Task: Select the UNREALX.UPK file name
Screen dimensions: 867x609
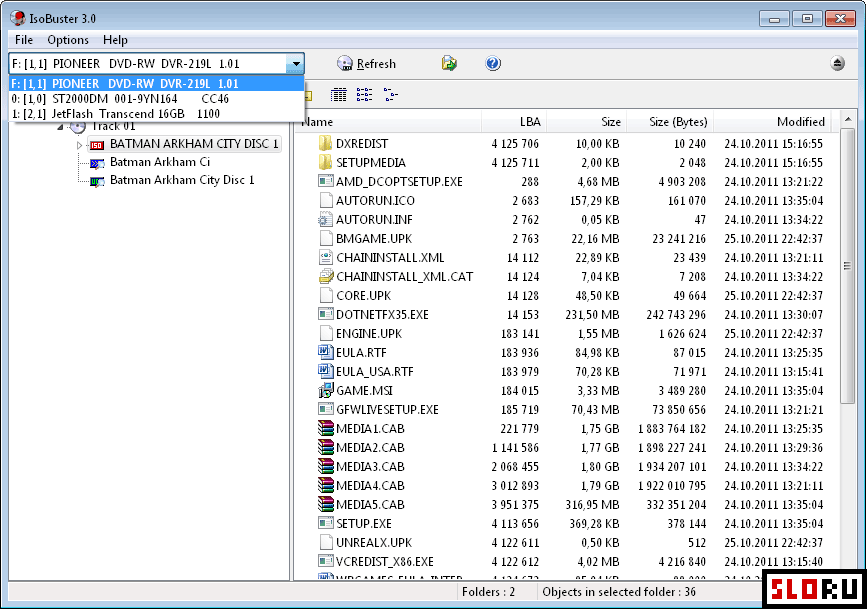Action: [x=374, y=542]
